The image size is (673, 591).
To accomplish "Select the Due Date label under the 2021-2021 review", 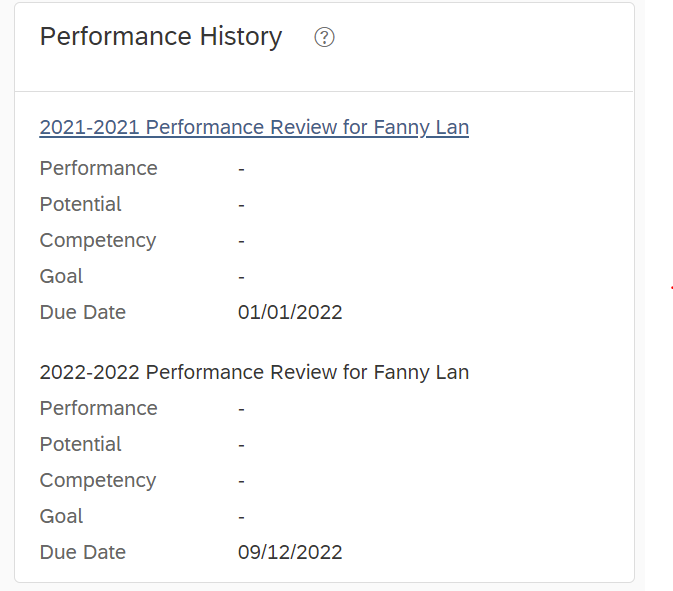I will 83,312.
